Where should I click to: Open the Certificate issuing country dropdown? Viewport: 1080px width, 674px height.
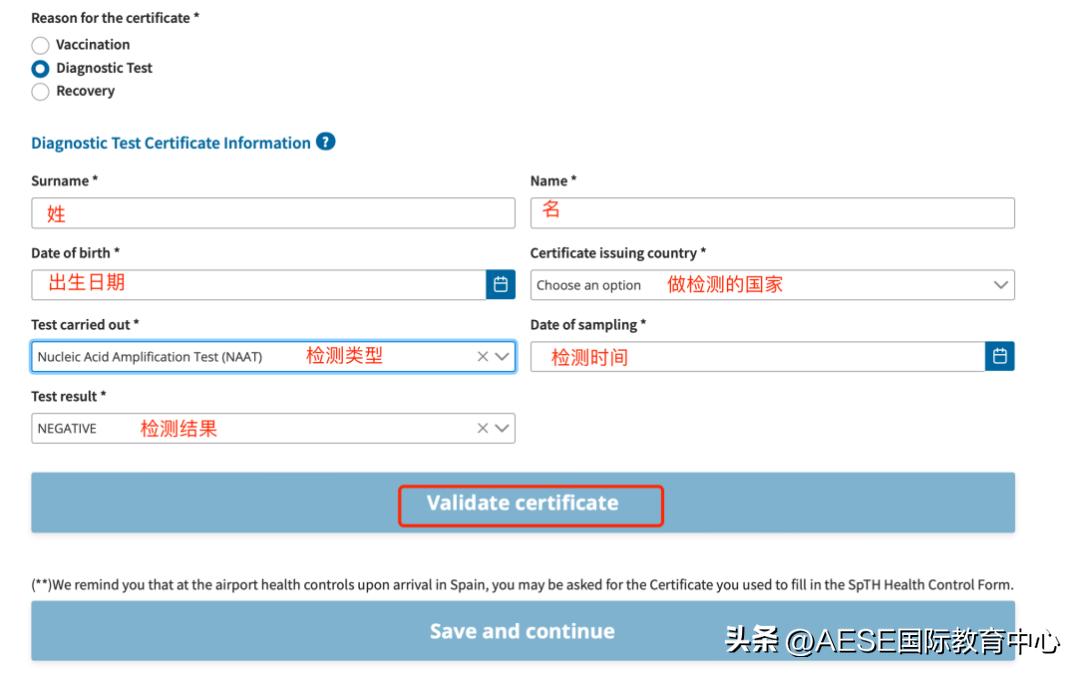[x=1000, y=284]
